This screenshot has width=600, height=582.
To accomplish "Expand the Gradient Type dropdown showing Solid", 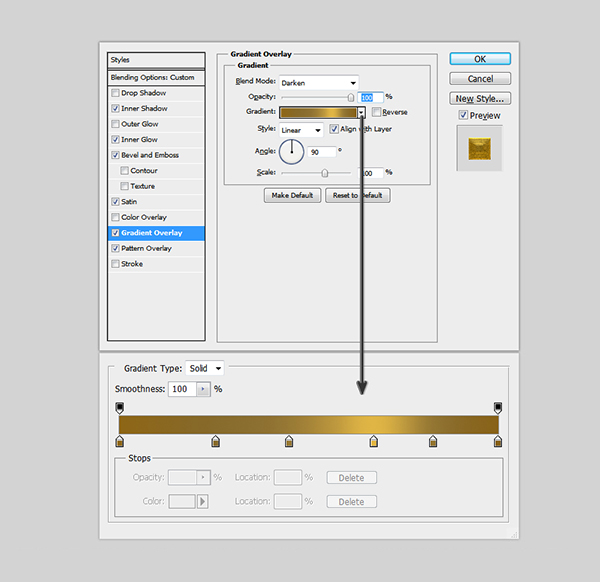I will coord(206,369).
